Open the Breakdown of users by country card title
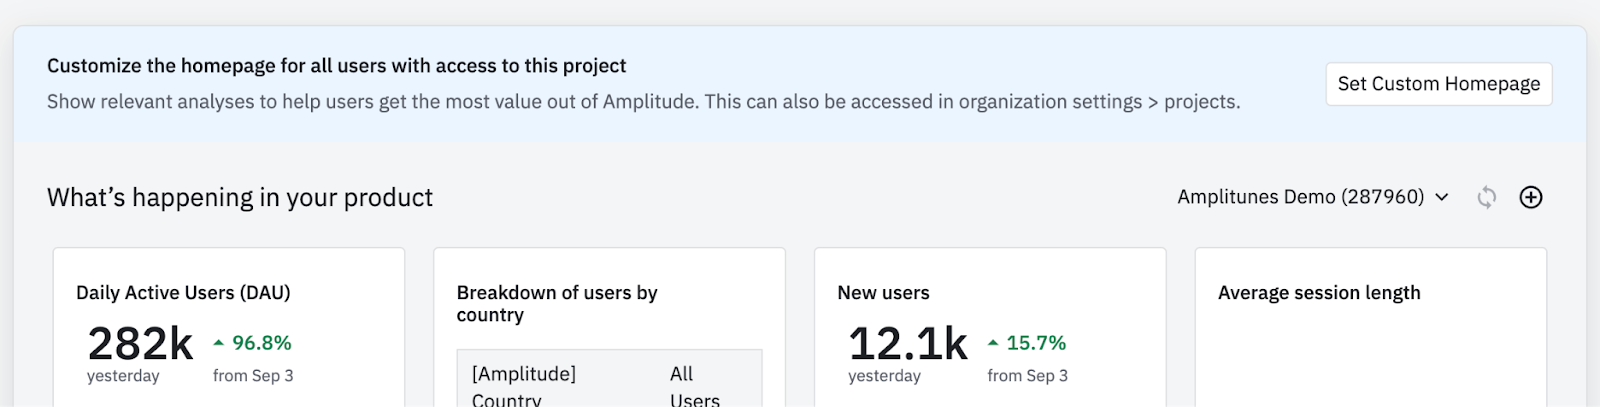 pos(556,303)
